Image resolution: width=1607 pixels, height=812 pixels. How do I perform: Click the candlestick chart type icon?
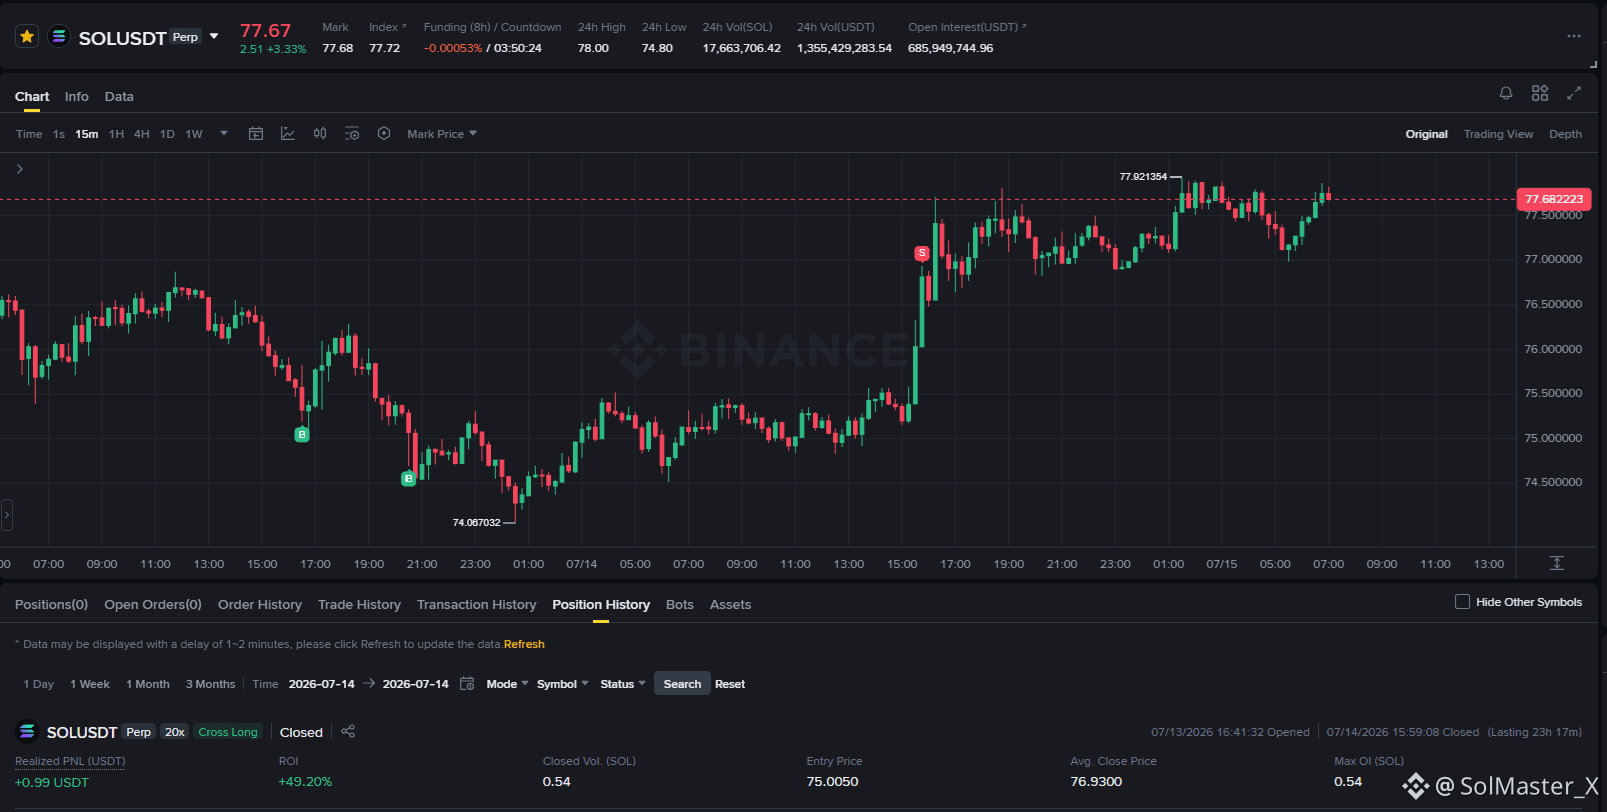(x=320, y=133)
